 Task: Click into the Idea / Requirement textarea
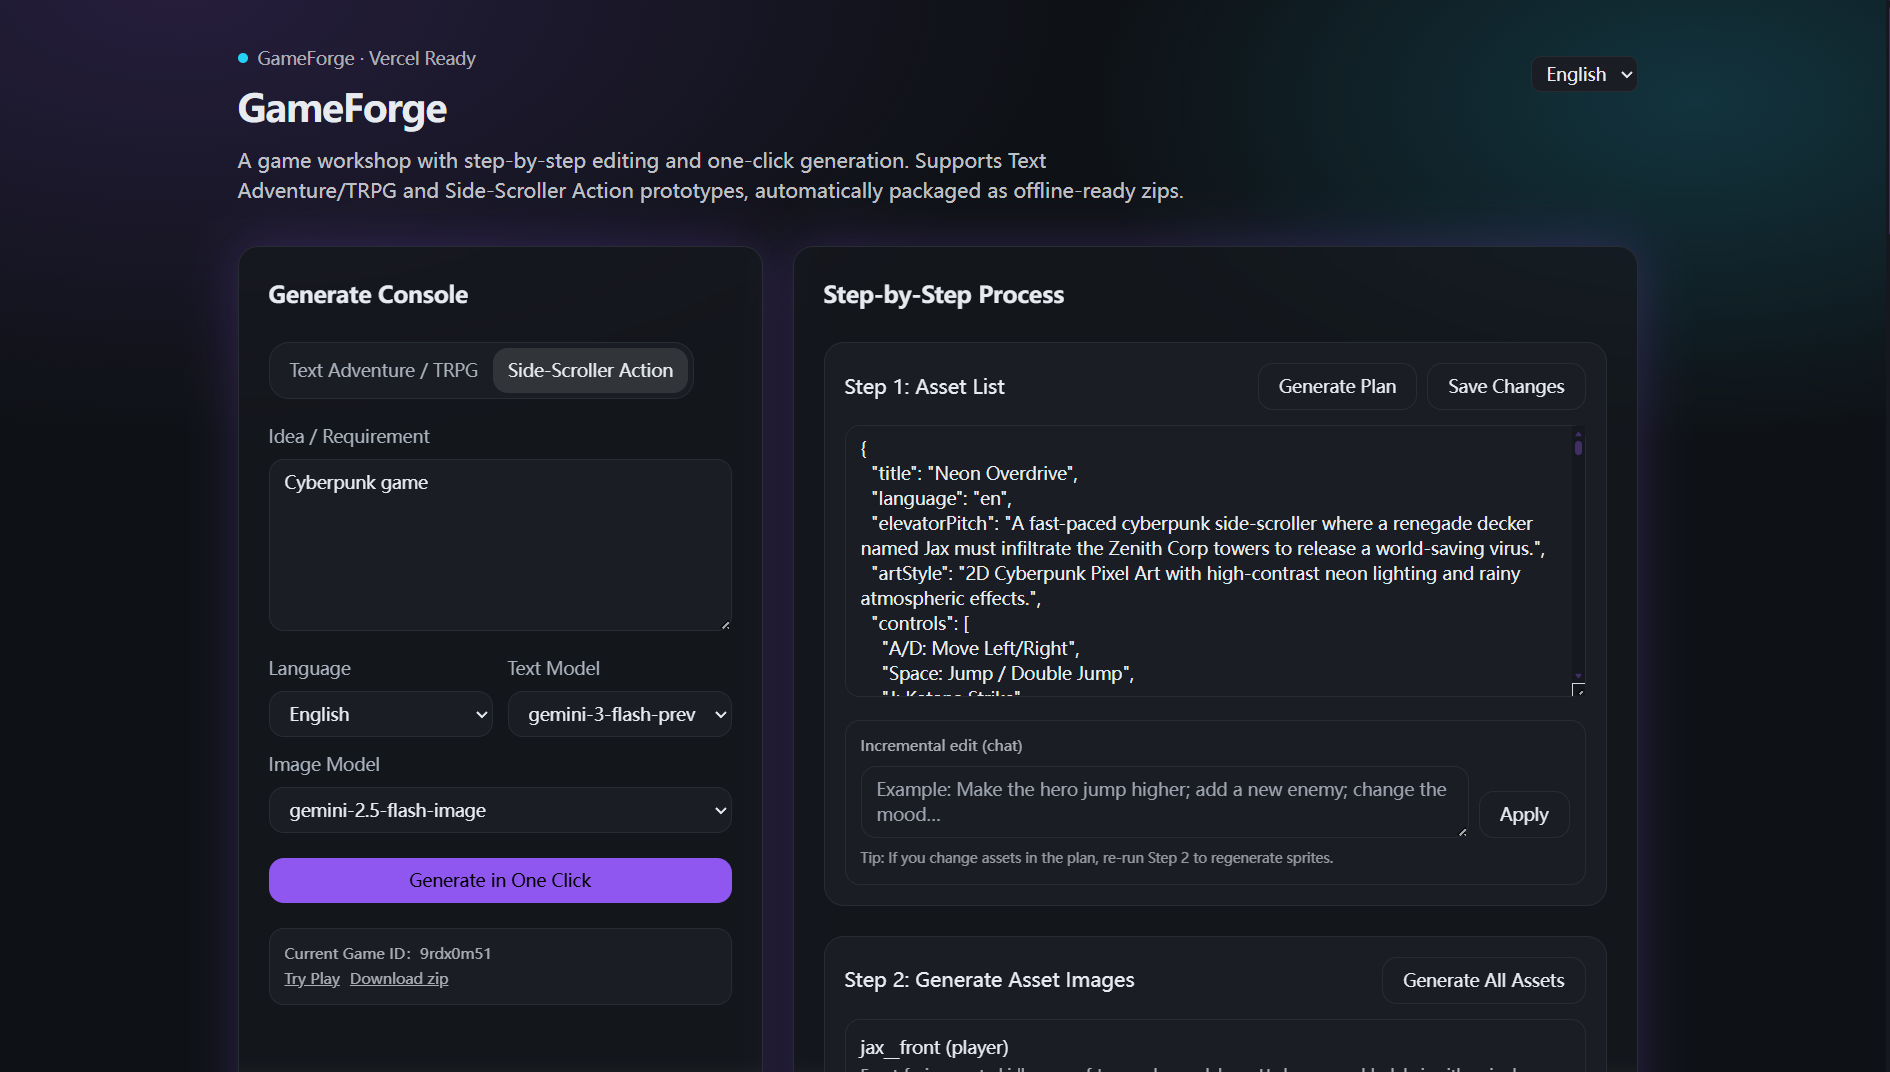point(500,545)
